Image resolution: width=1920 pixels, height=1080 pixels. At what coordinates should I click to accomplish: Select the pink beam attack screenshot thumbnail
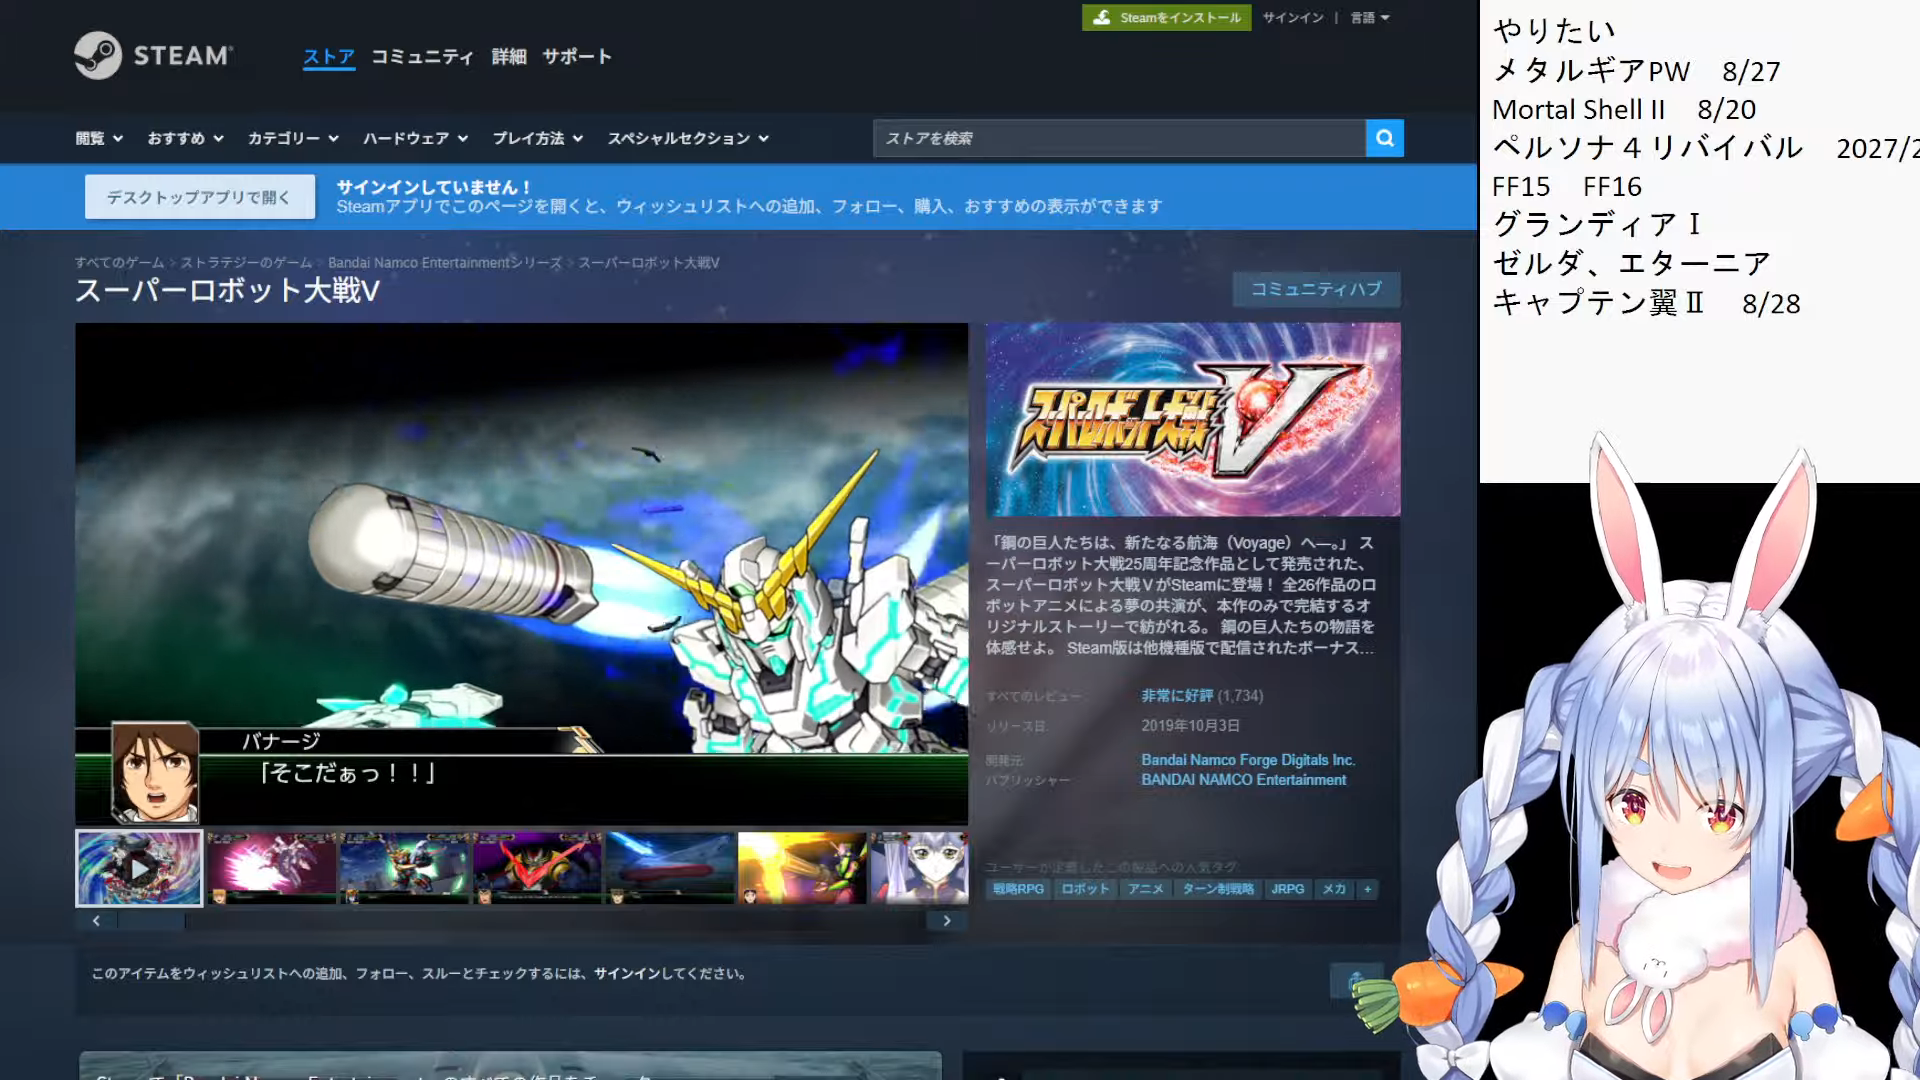pyautogui.click(x=272, y=868)
